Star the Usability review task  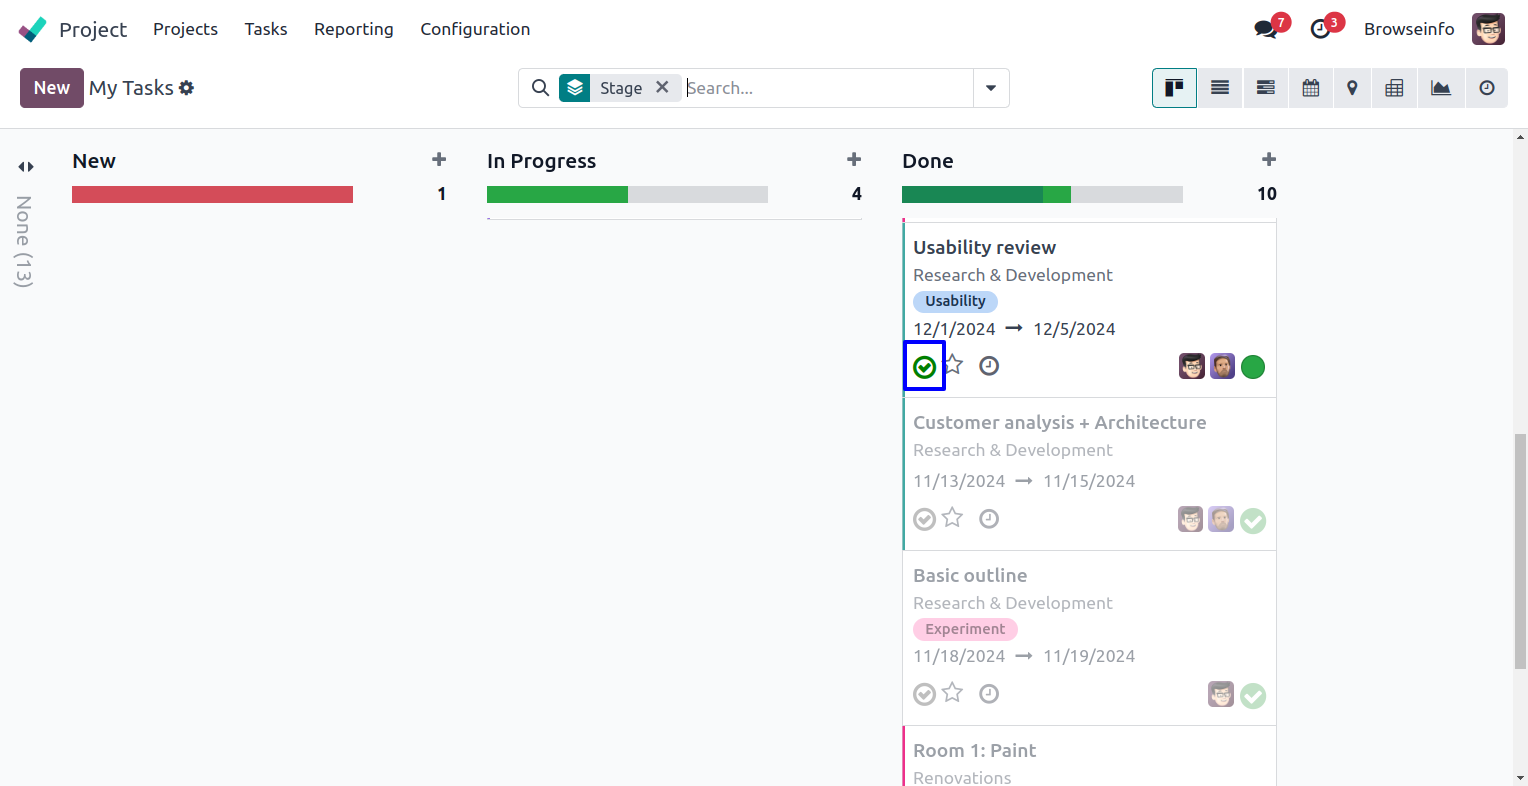click(x=953, y=365)
